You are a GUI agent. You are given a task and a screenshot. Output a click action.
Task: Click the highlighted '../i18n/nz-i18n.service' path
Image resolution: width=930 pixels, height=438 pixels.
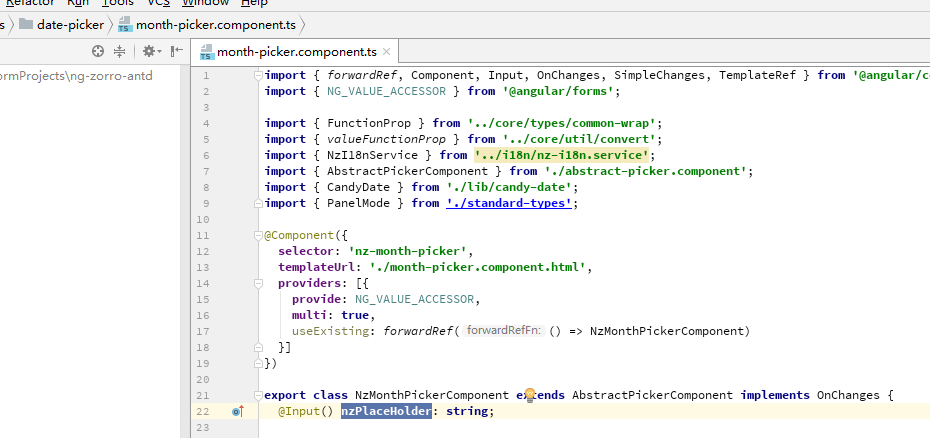(561, 155)
